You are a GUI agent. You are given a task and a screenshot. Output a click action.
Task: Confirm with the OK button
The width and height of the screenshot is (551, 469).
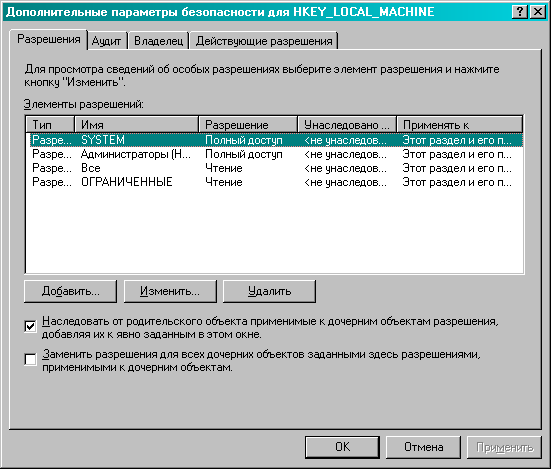342,447
